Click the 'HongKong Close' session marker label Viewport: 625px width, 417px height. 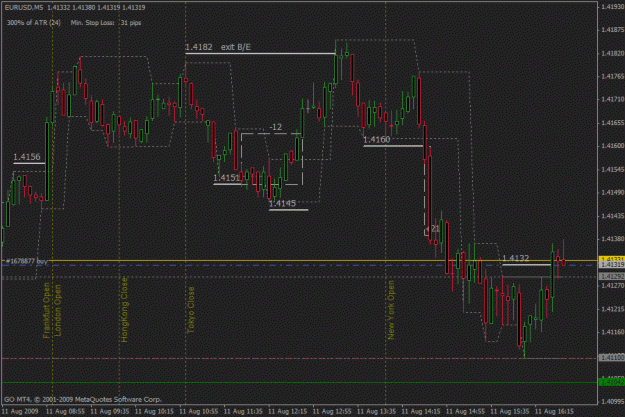(x=124, y=309)
